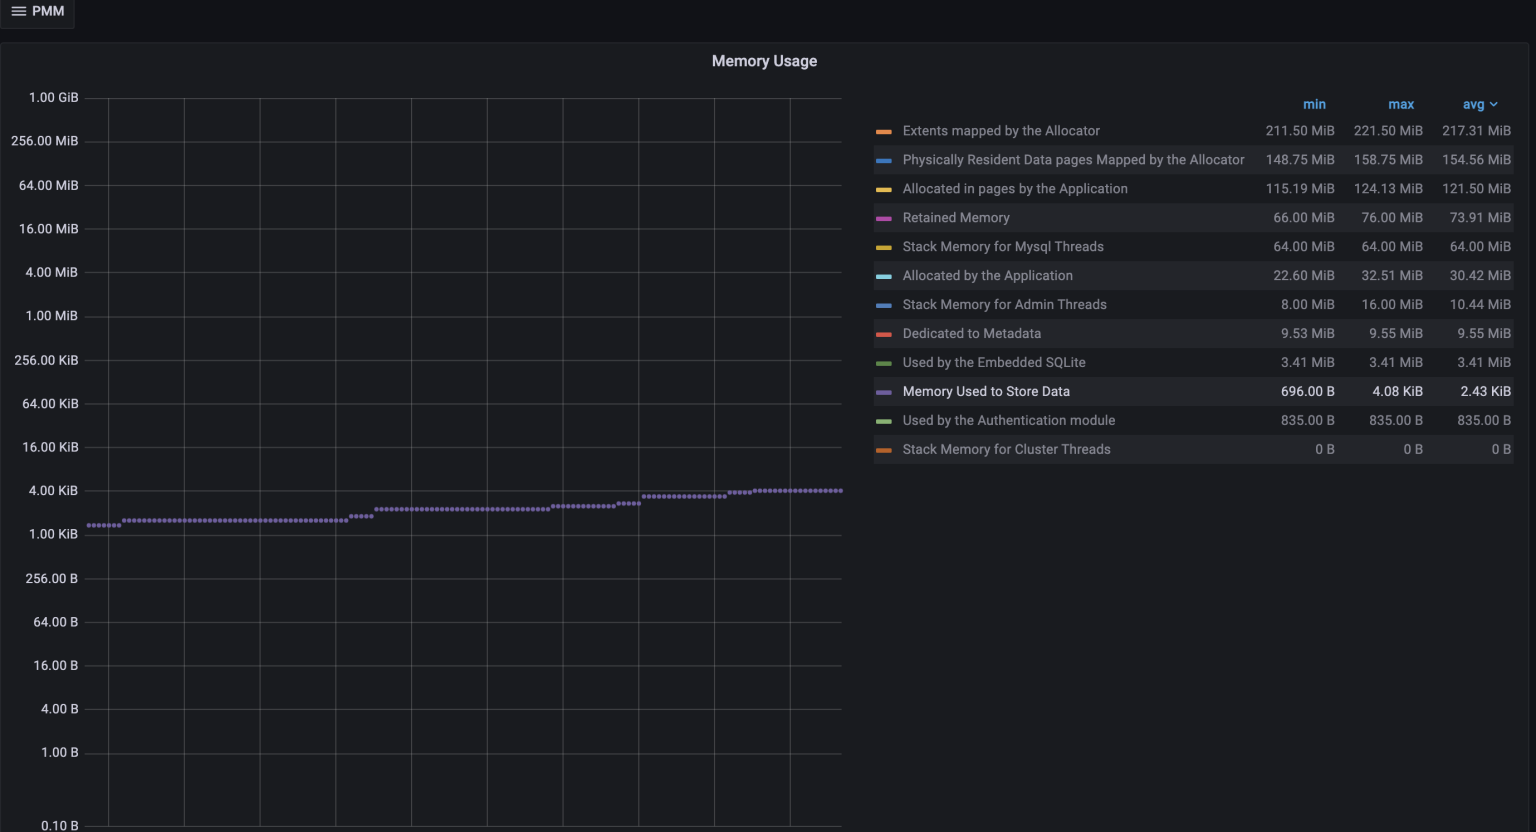This screenshot has height=832, width=1536.
Task: Click the yellow indicator for Allocated in pages
Action: tap(884, 189)
